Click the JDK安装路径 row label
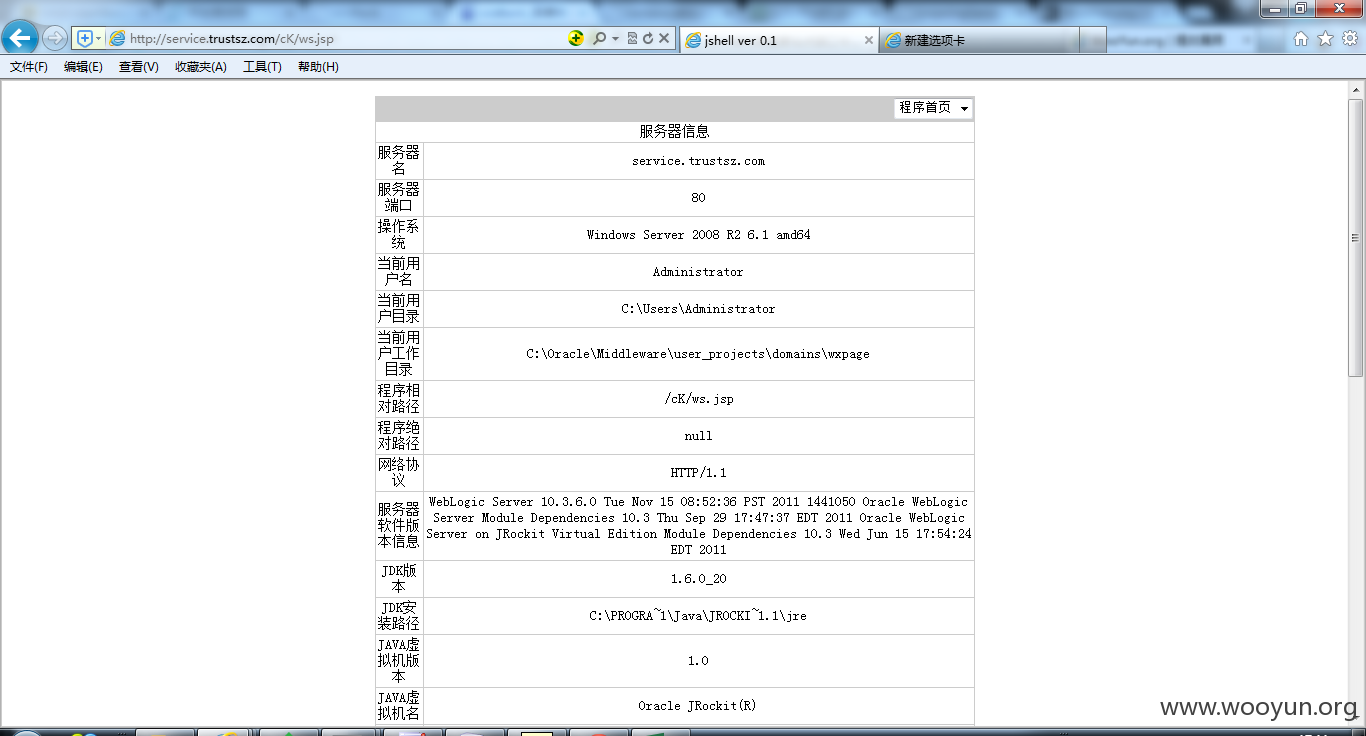 (399, 616)
